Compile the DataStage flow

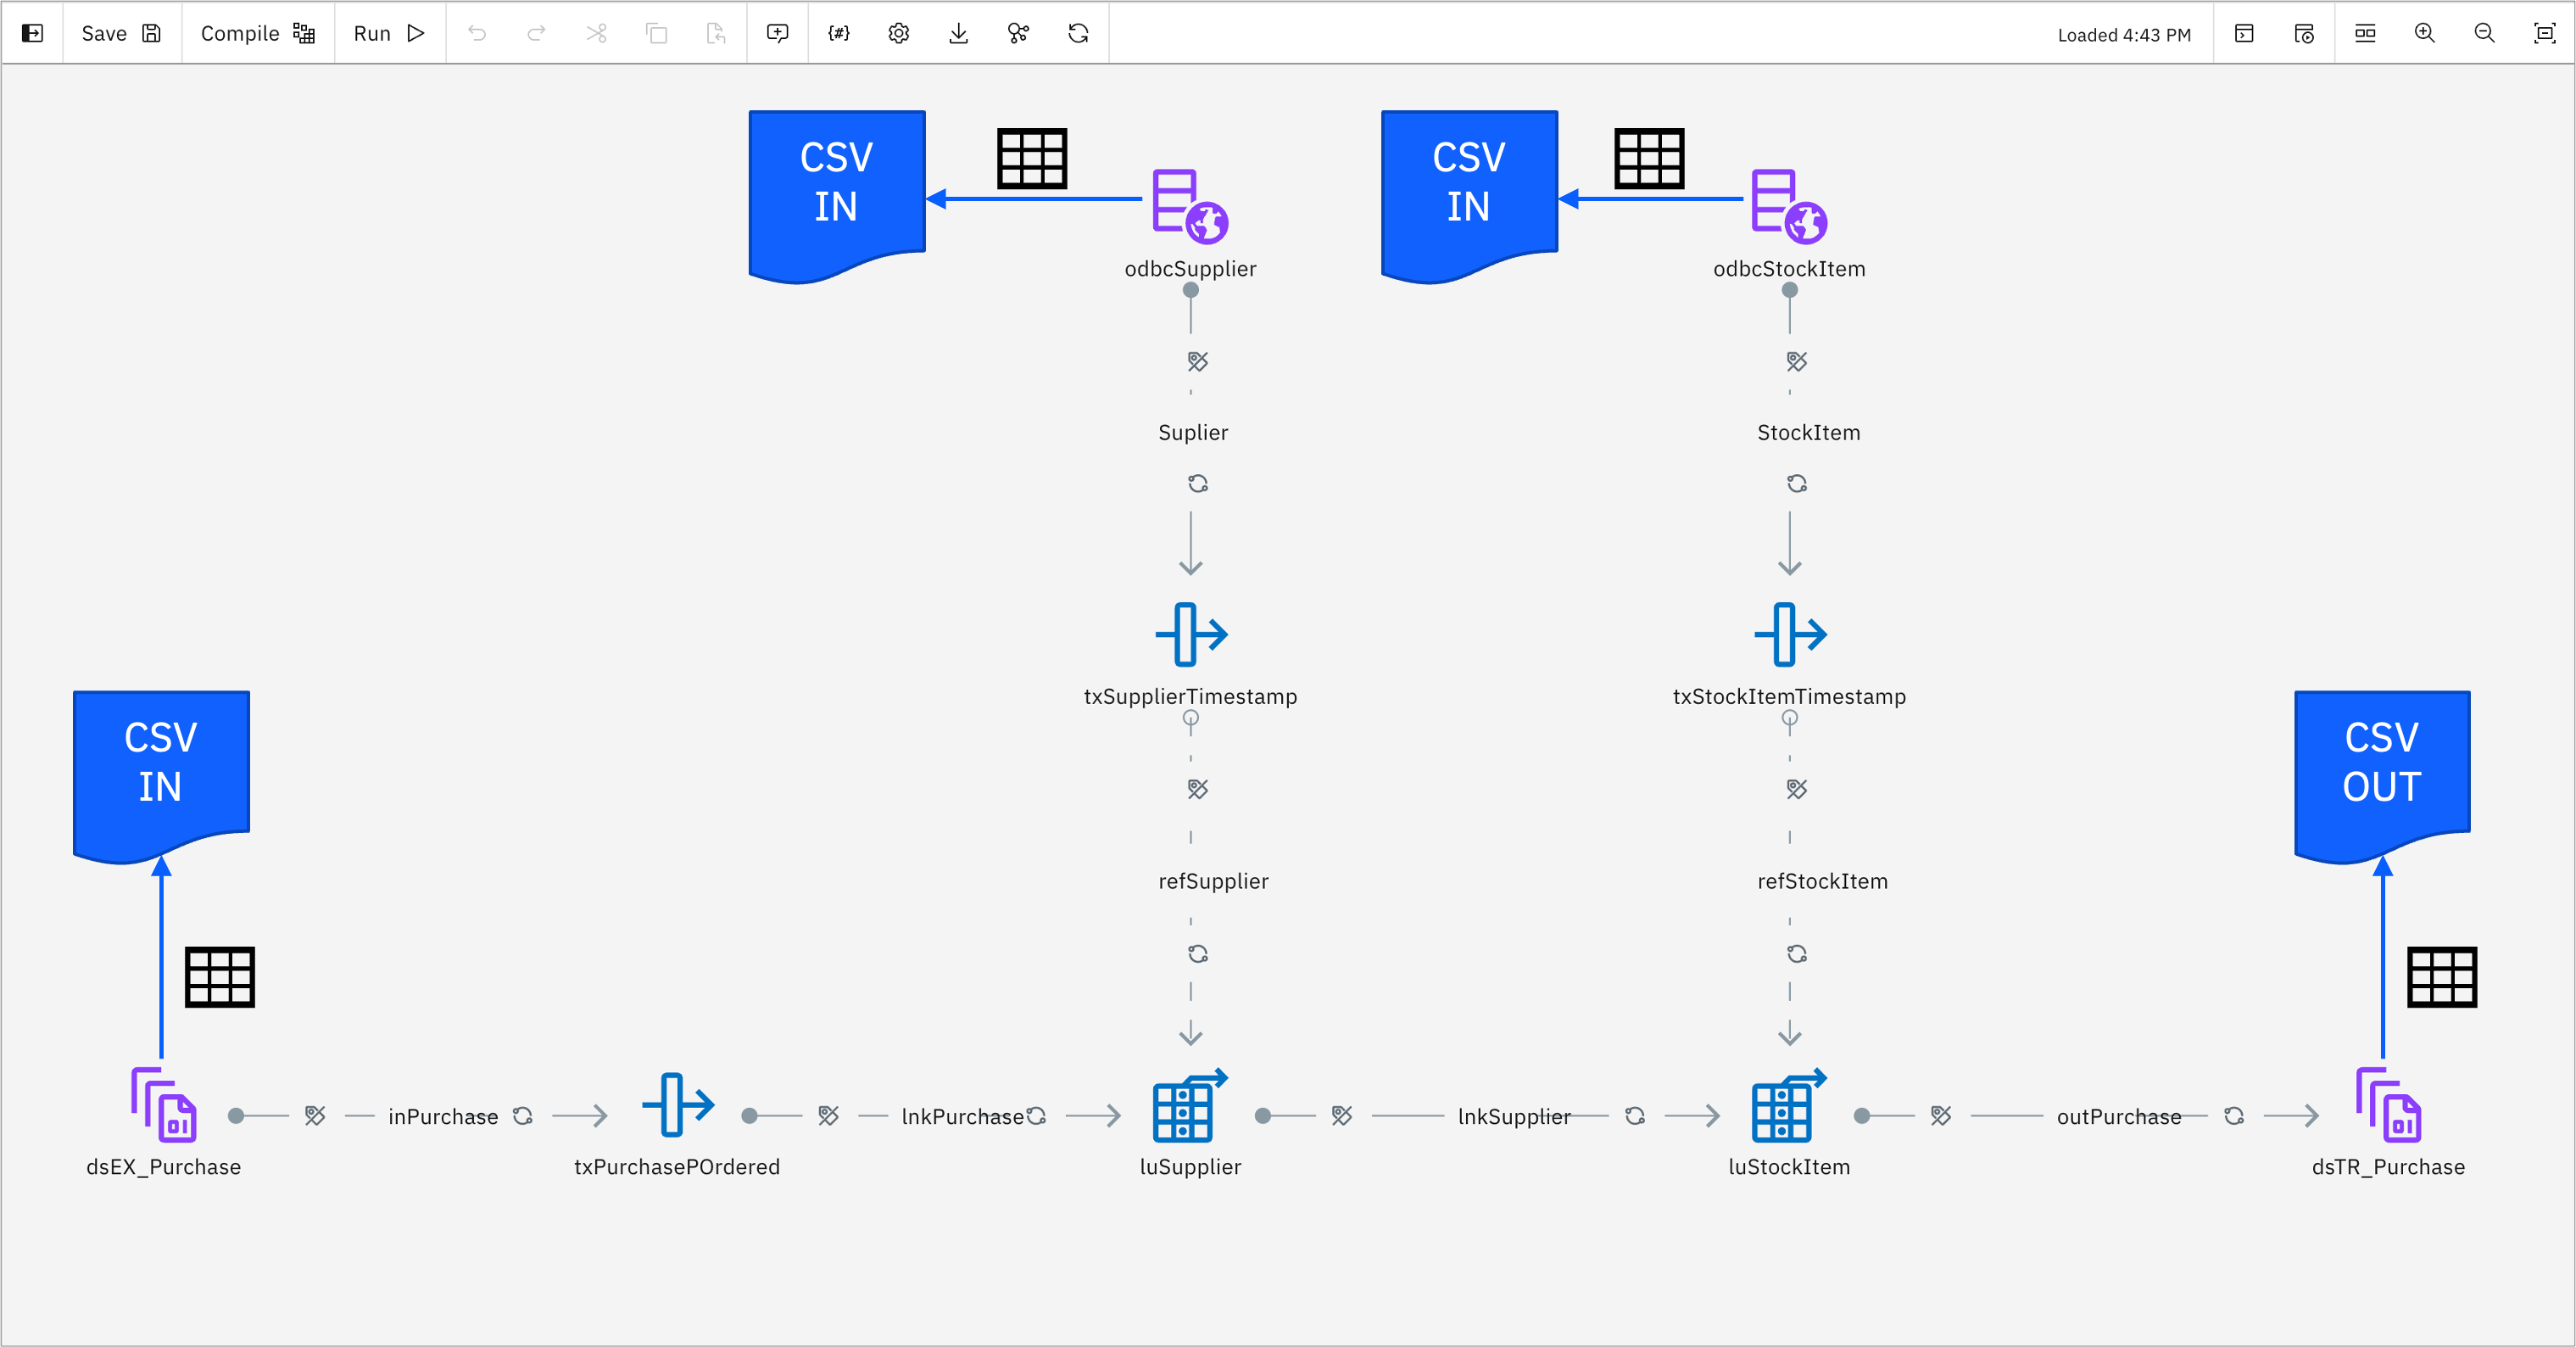coord(257,33)
